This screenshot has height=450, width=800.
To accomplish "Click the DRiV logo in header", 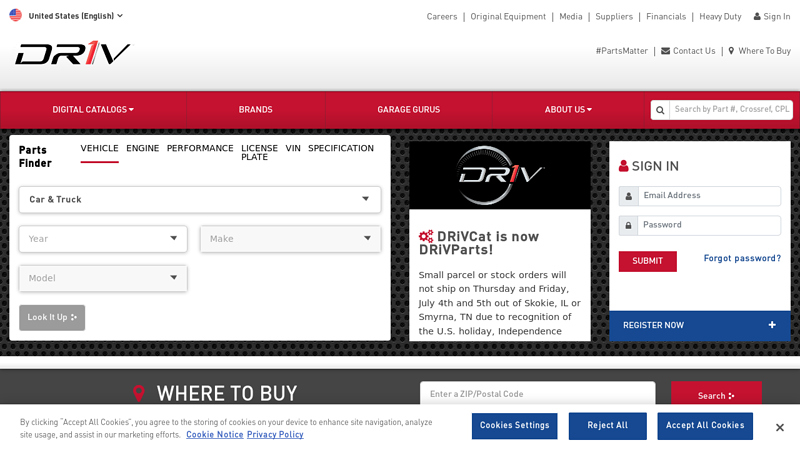I will click(72, 54).
